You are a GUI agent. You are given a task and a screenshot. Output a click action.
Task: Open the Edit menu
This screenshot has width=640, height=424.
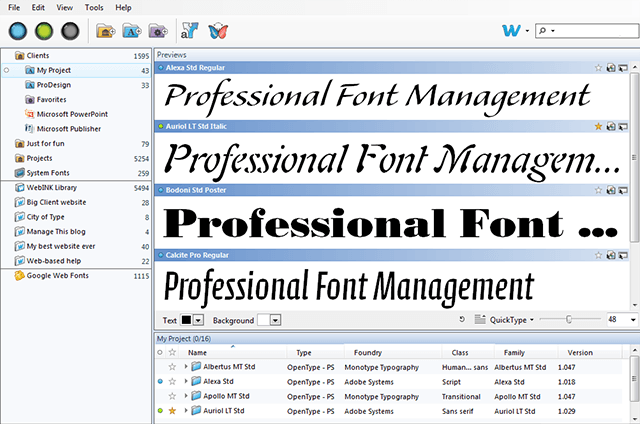tap(38, 7)
